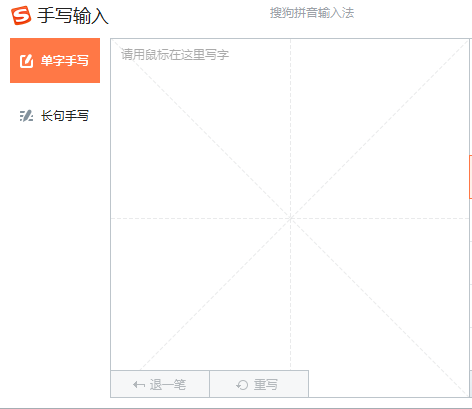Click the 请用鼠标在这里写字 placeholder text
This screenshot has width=472, height=409.
coord(175,55)
